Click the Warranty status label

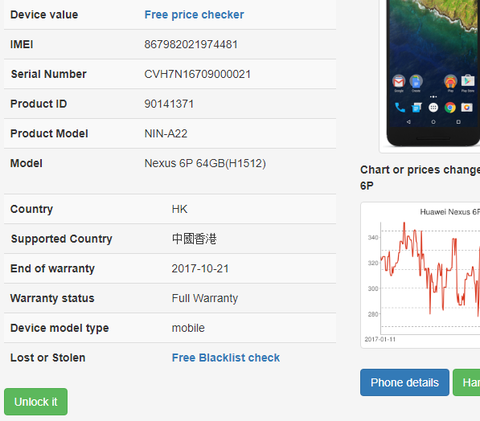pos(52,298)
